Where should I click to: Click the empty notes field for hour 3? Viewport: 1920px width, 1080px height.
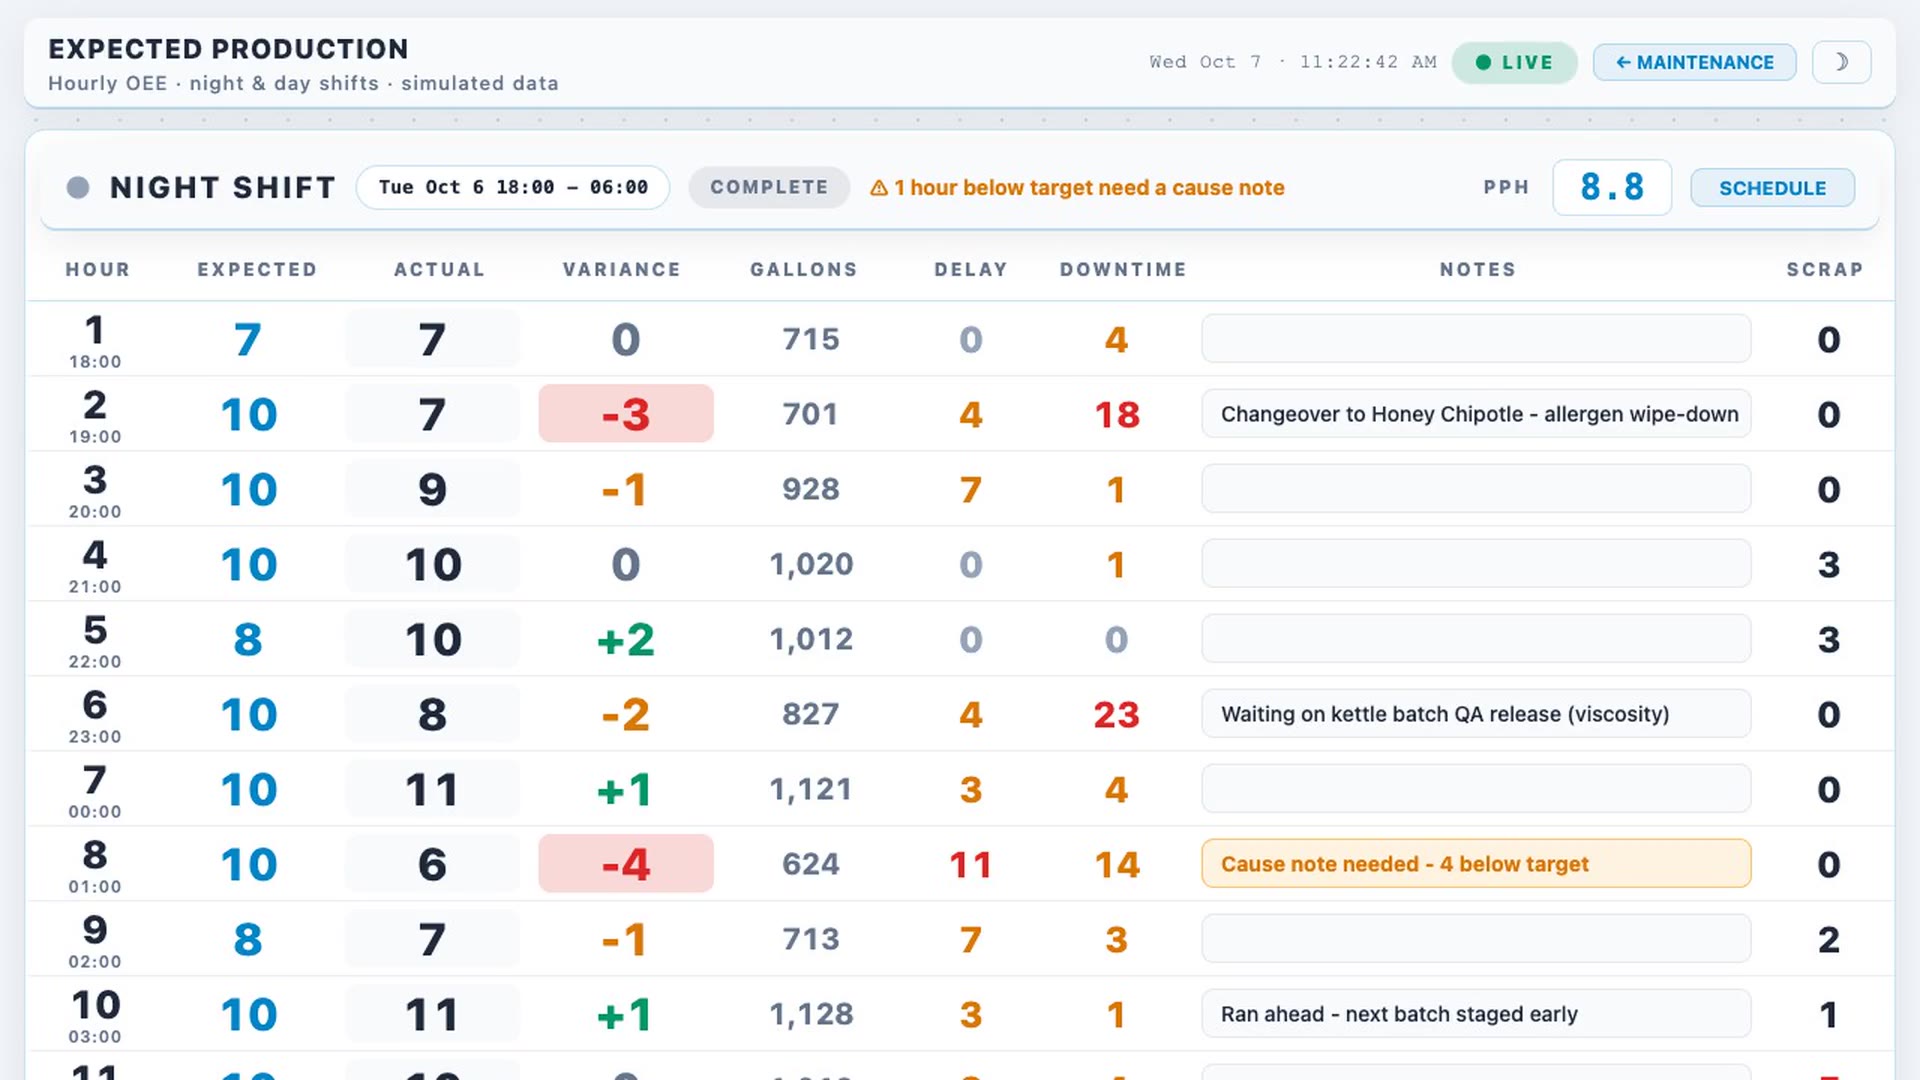click(1476, 489)
